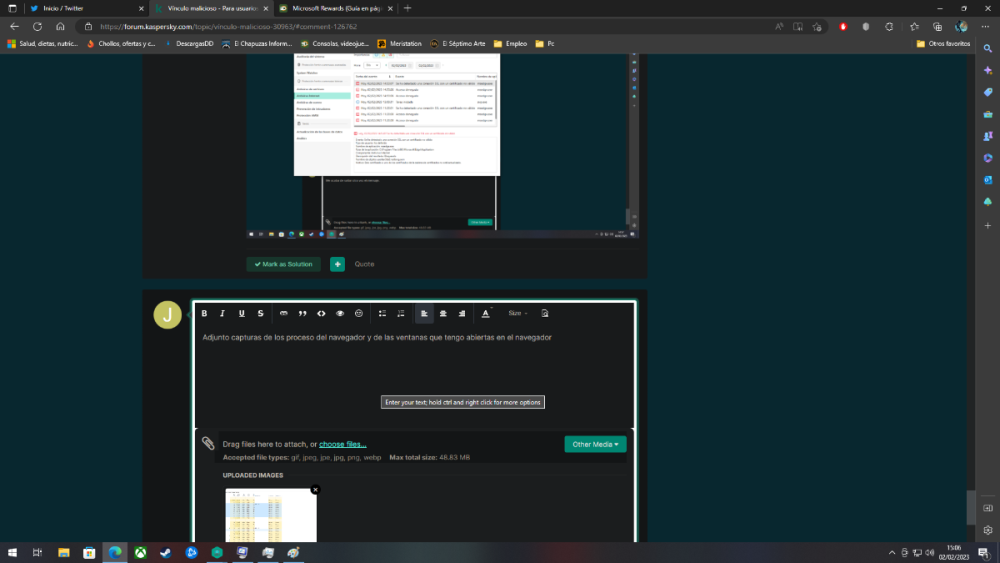
Task: Open the Otros favoritos bookmarks folder
Action: 943,44
